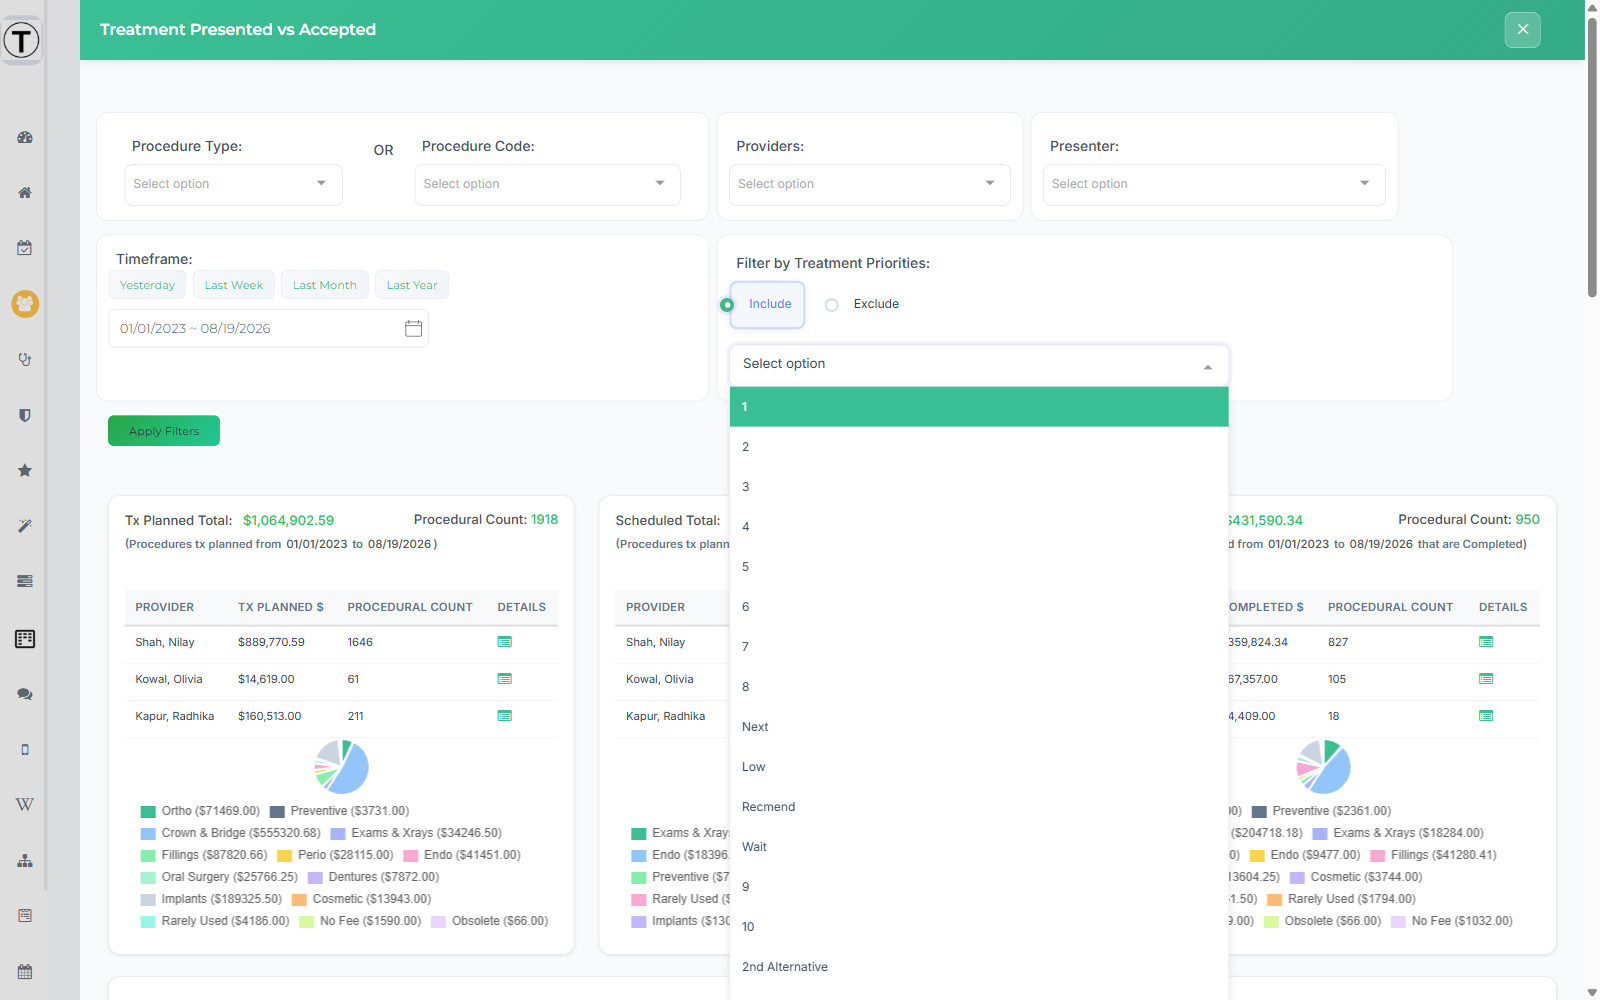This screenshot has width=1600, height=1000.
Task: Choose priority option 2nd Alternative
Action: pos(979,967)
